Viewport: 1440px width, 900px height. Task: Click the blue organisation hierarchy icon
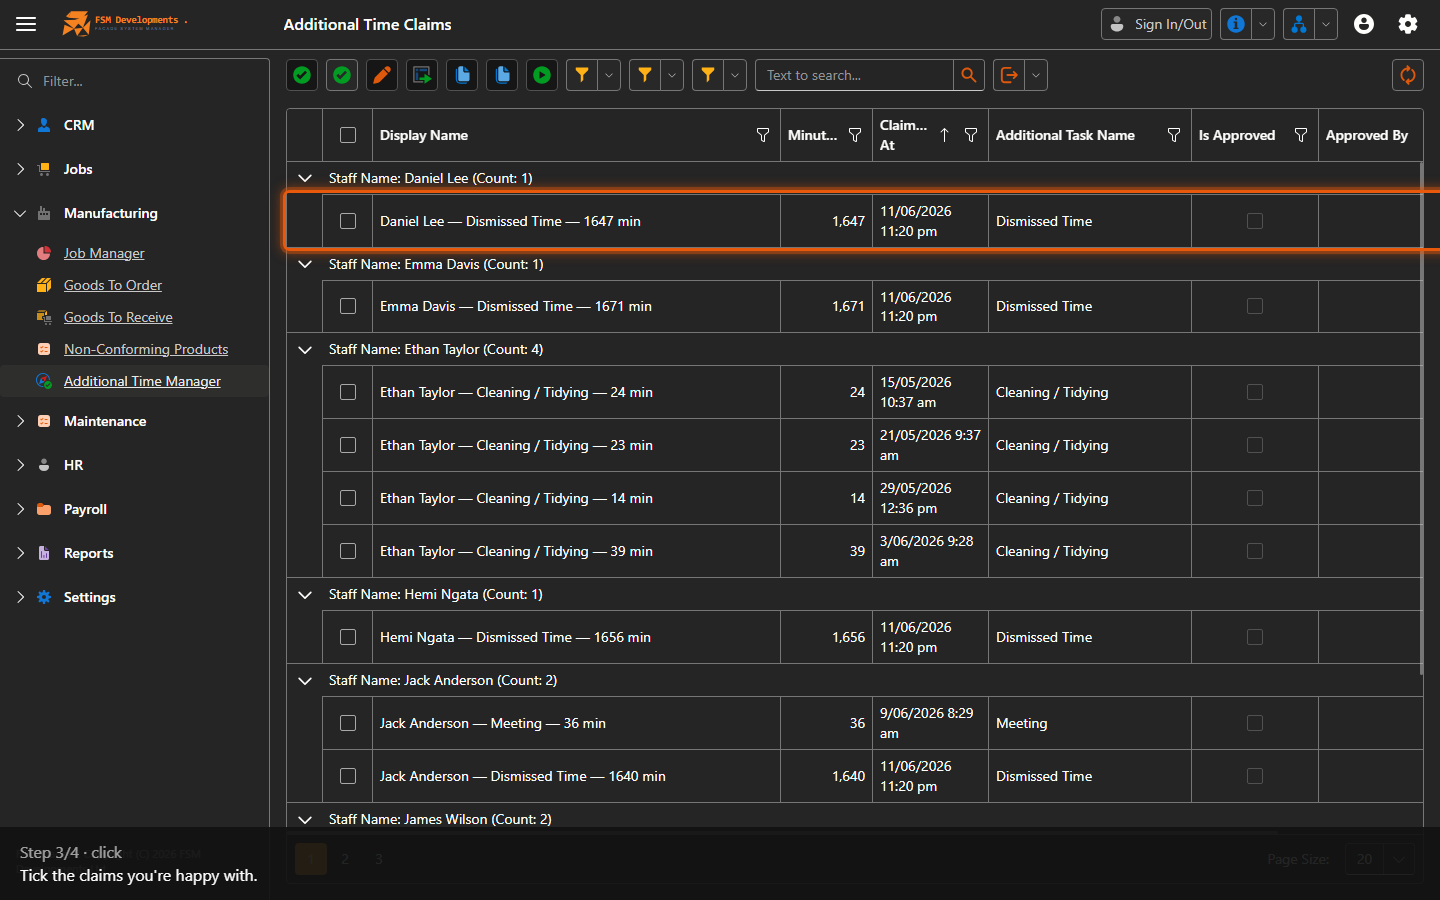point(1298,24)
